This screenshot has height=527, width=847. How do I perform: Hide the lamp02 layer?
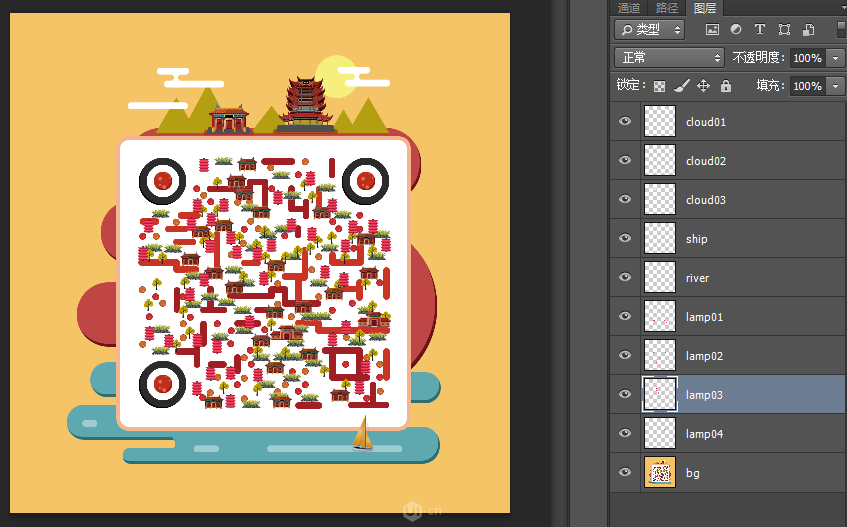(625, 355)
